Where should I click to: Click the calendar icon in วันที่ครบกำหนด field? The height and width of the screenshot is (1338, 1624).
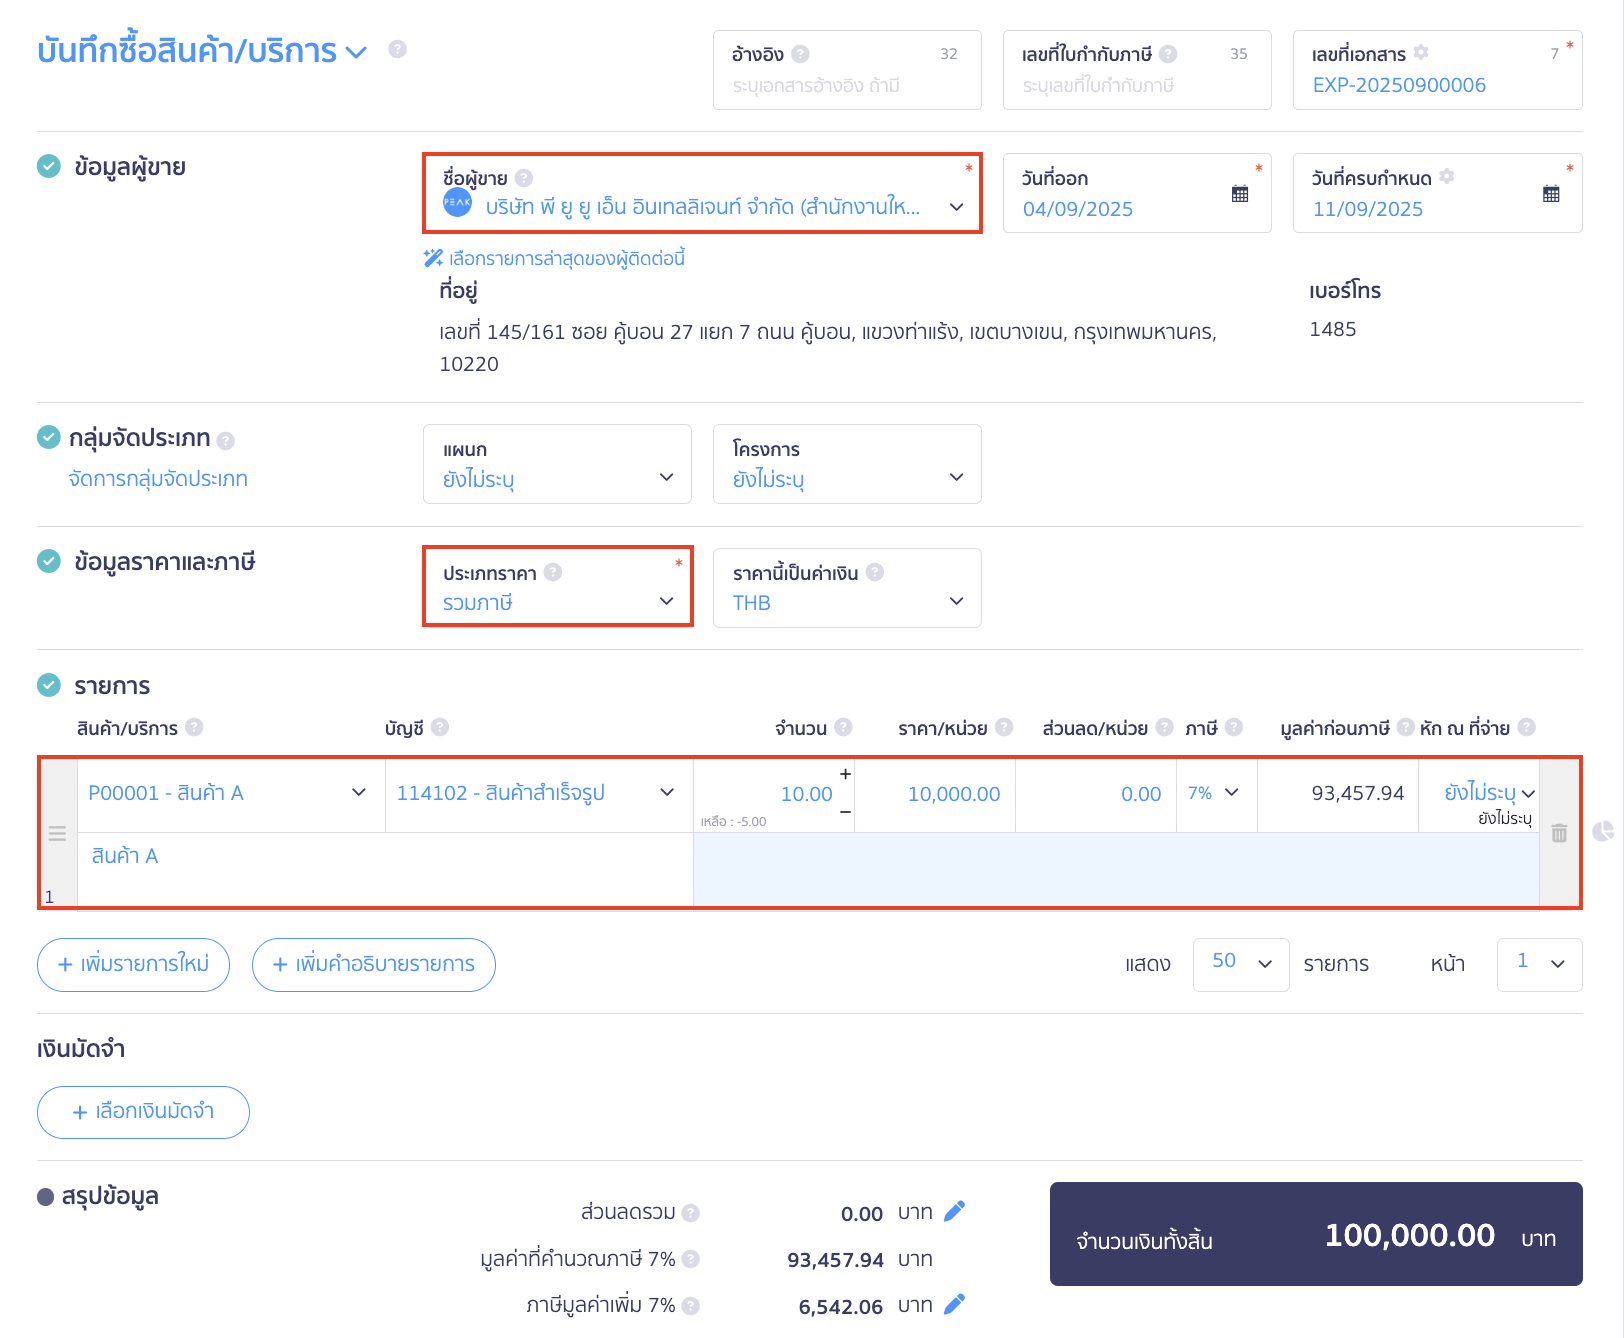(1551, 194)
